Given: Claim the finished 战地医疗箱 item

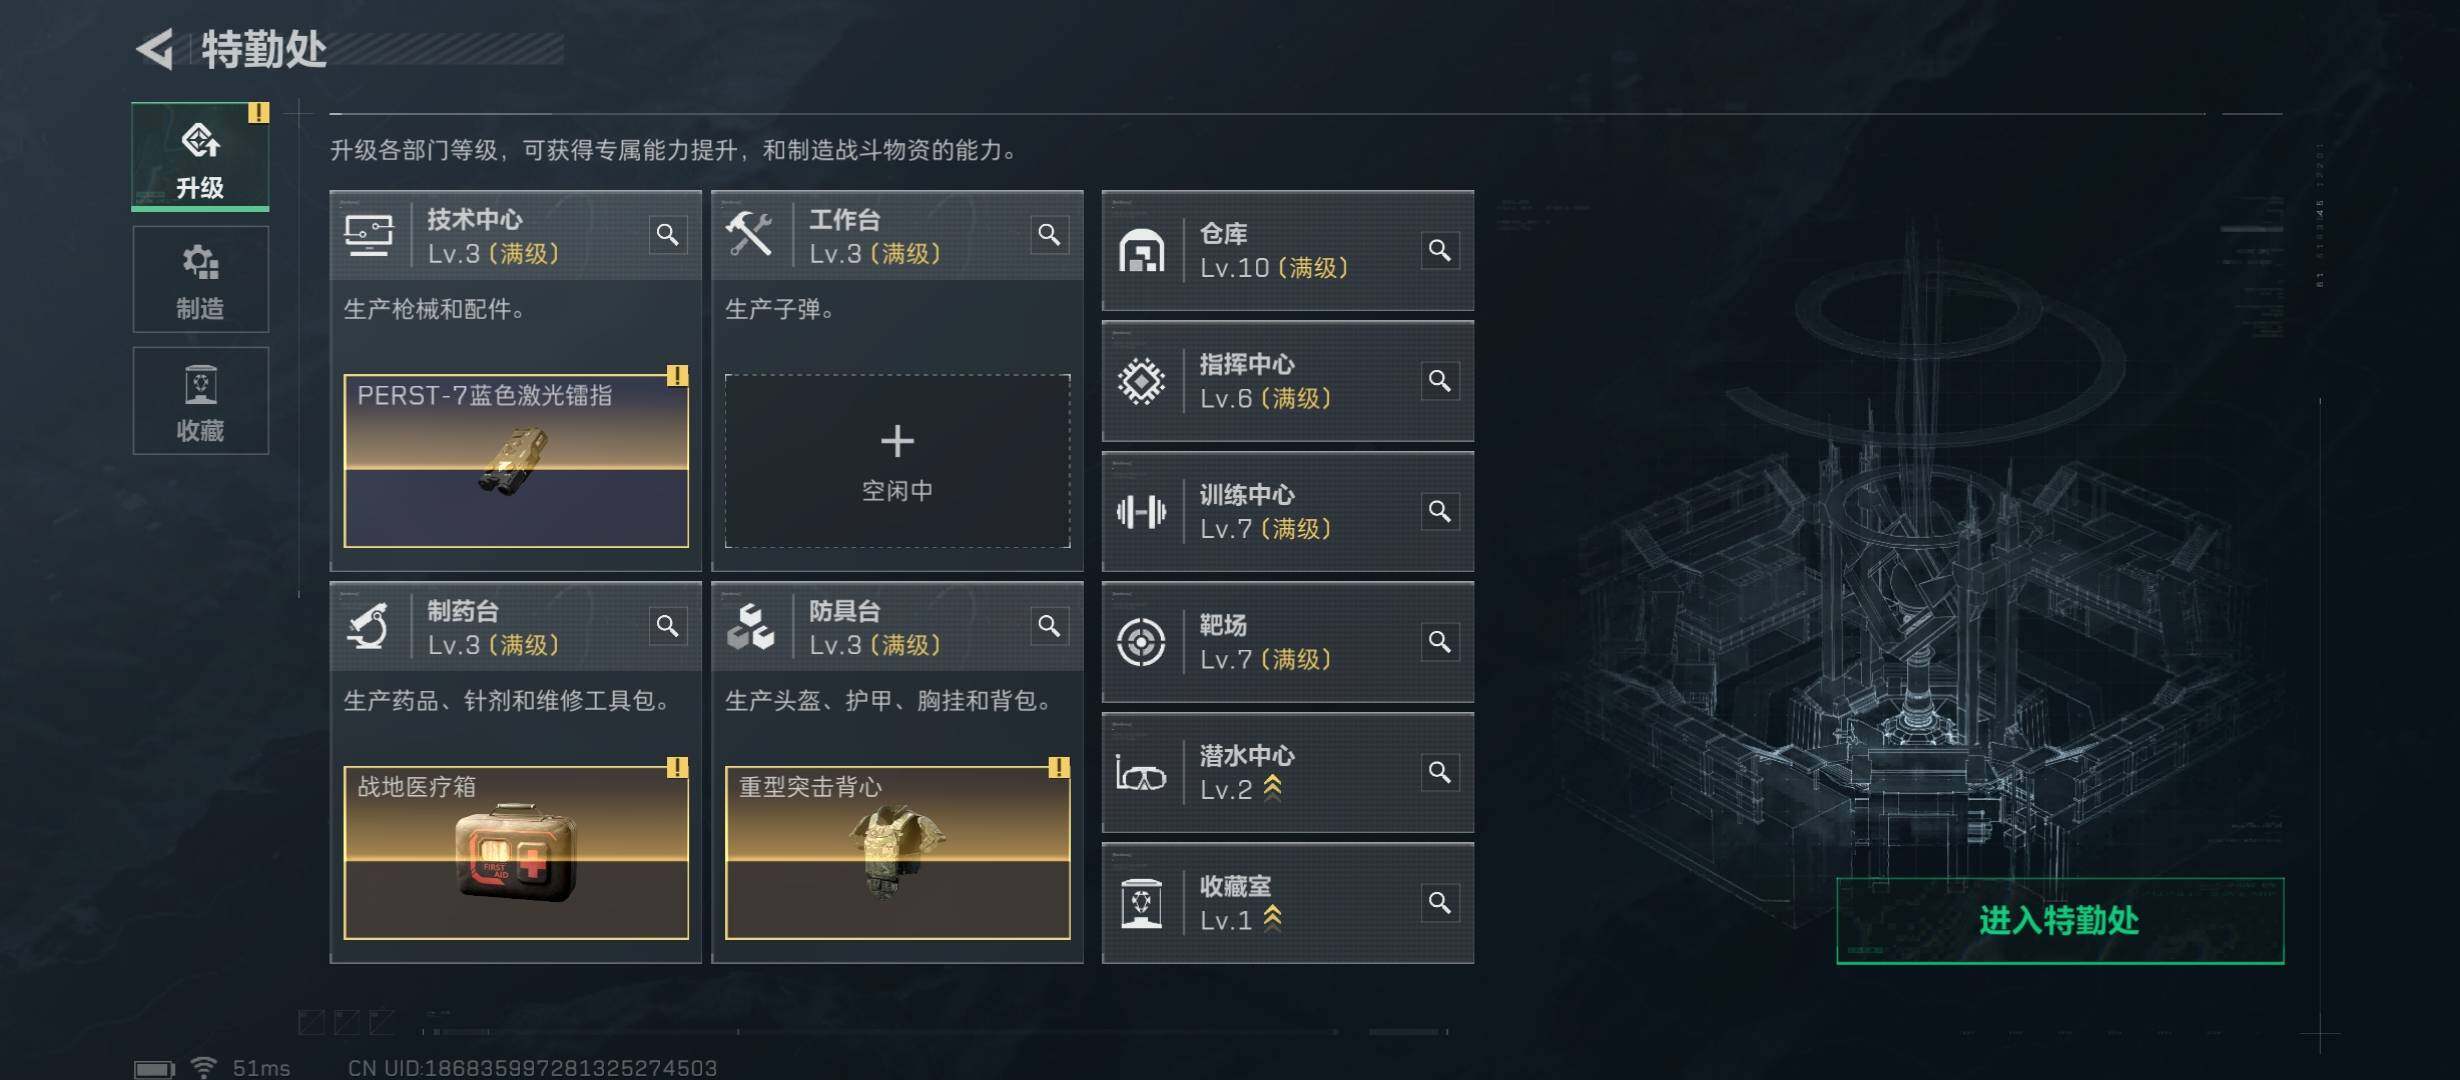Looking at the screenshot, I should pos(516,853).
